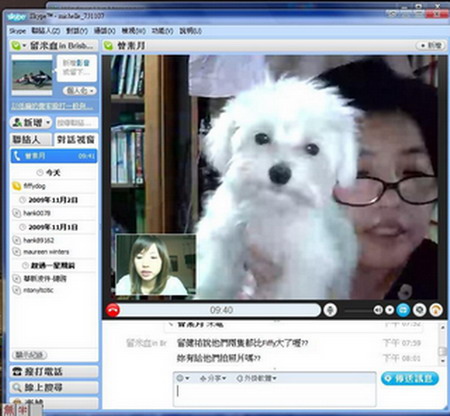End the call with red hang-up button
The image size is (450, 416).
coord(113,310)
